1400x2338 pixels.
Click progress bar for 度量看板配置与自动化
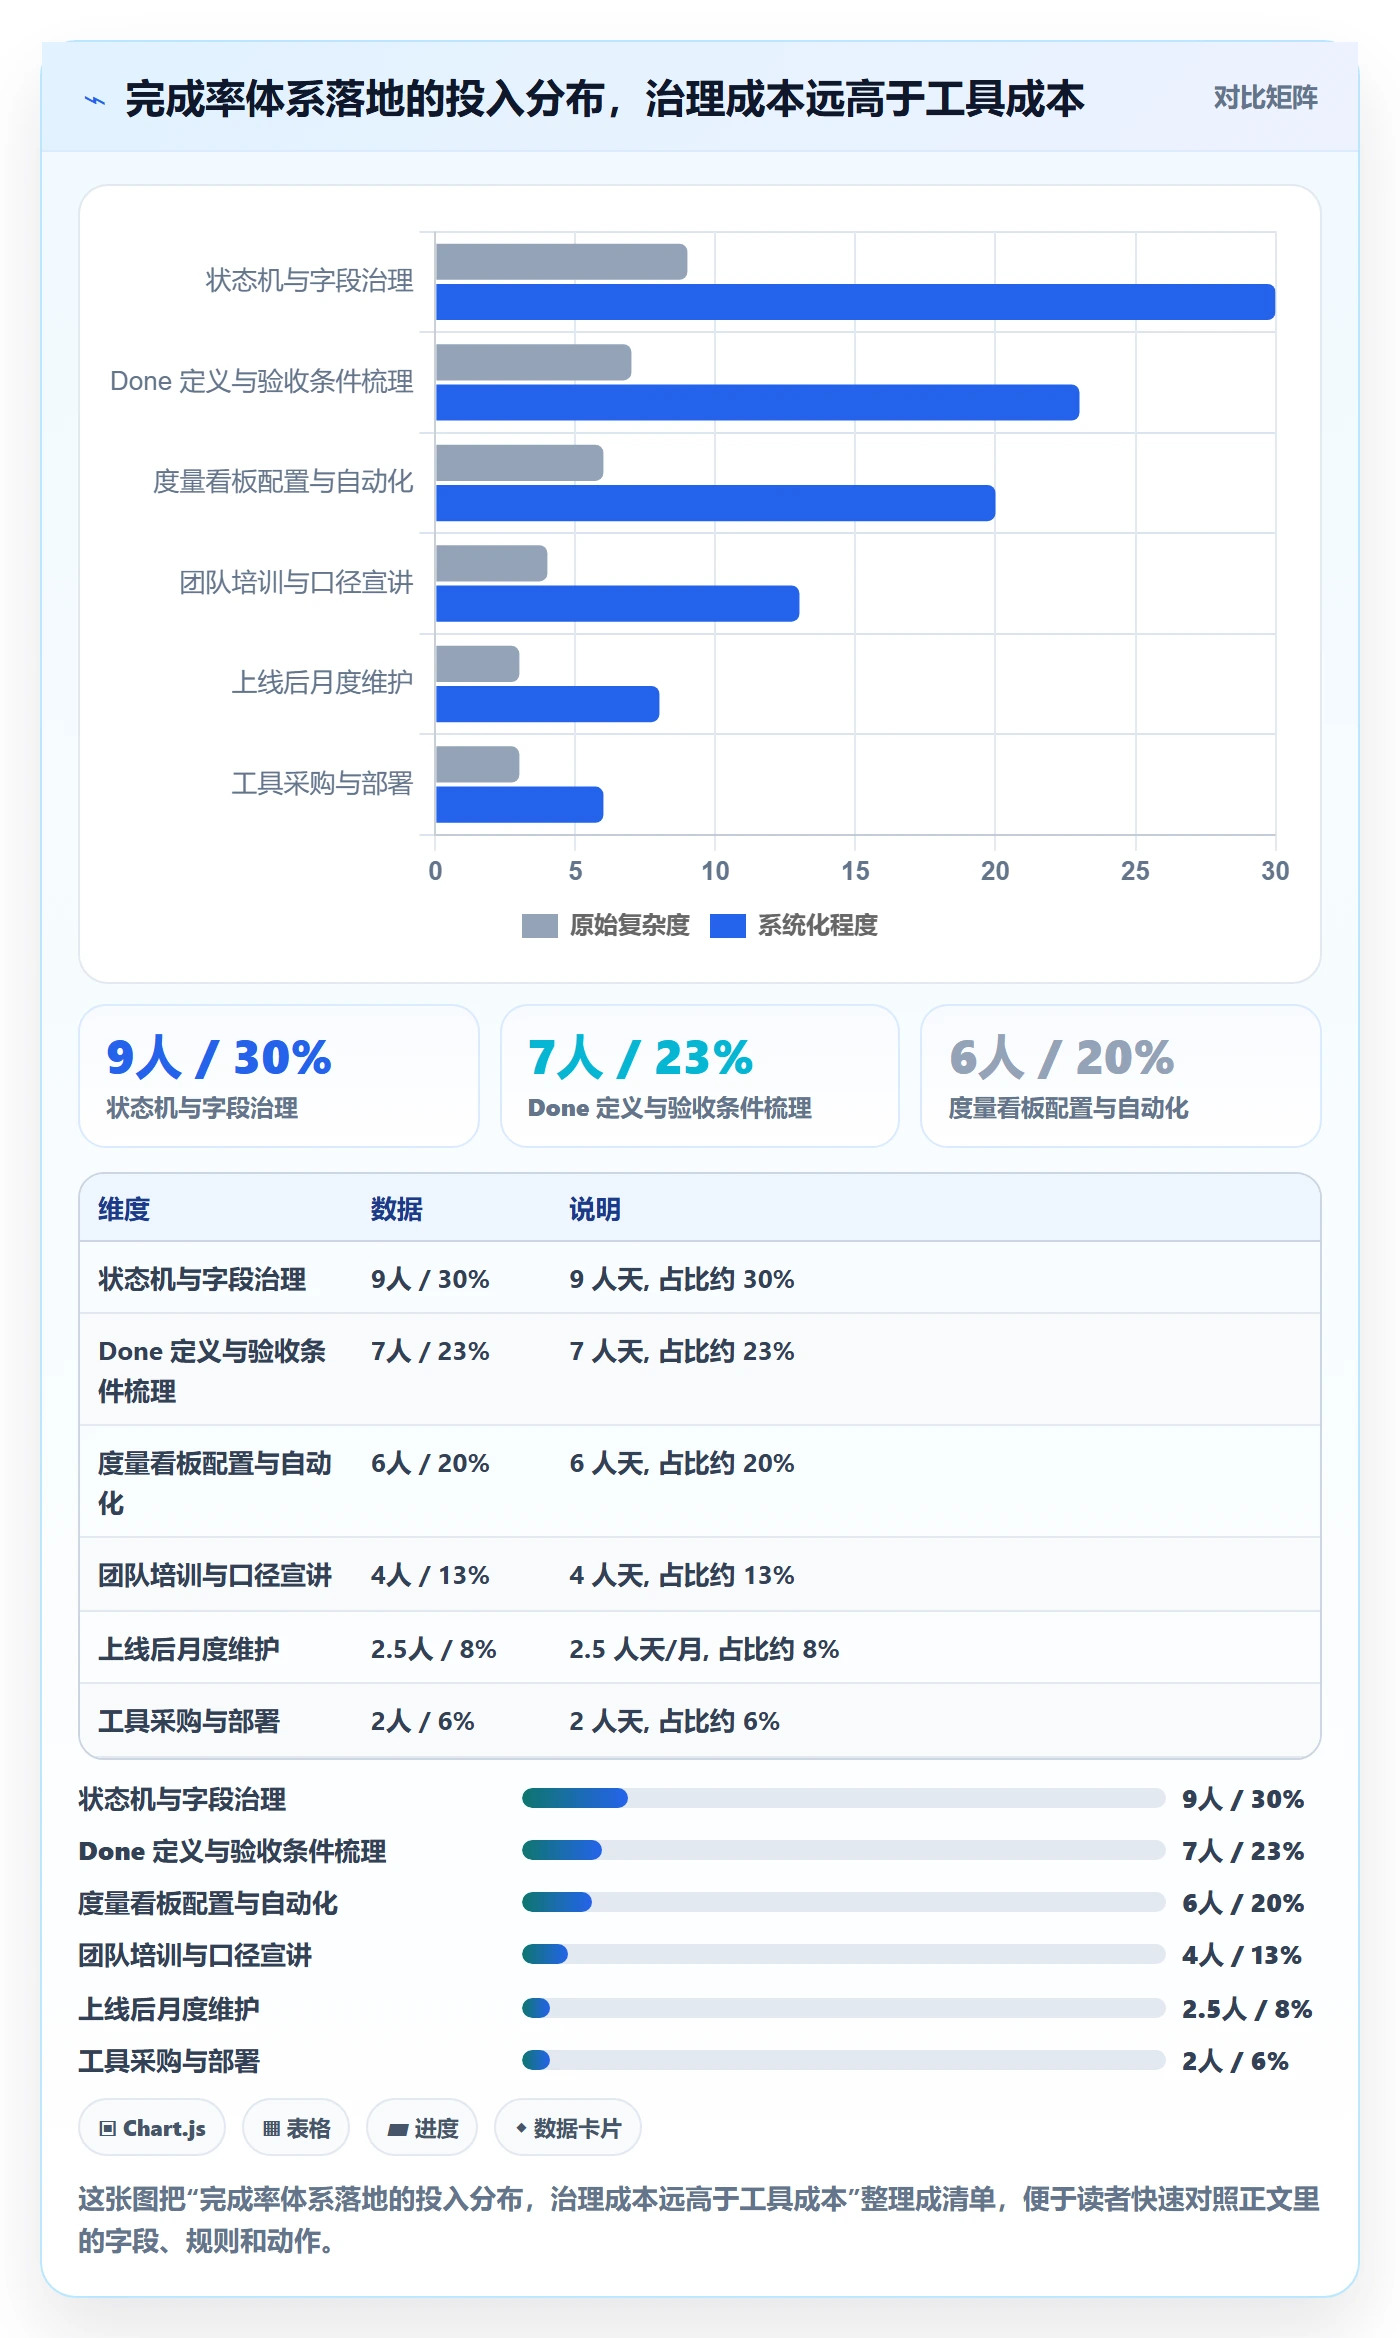[843, 1902]
